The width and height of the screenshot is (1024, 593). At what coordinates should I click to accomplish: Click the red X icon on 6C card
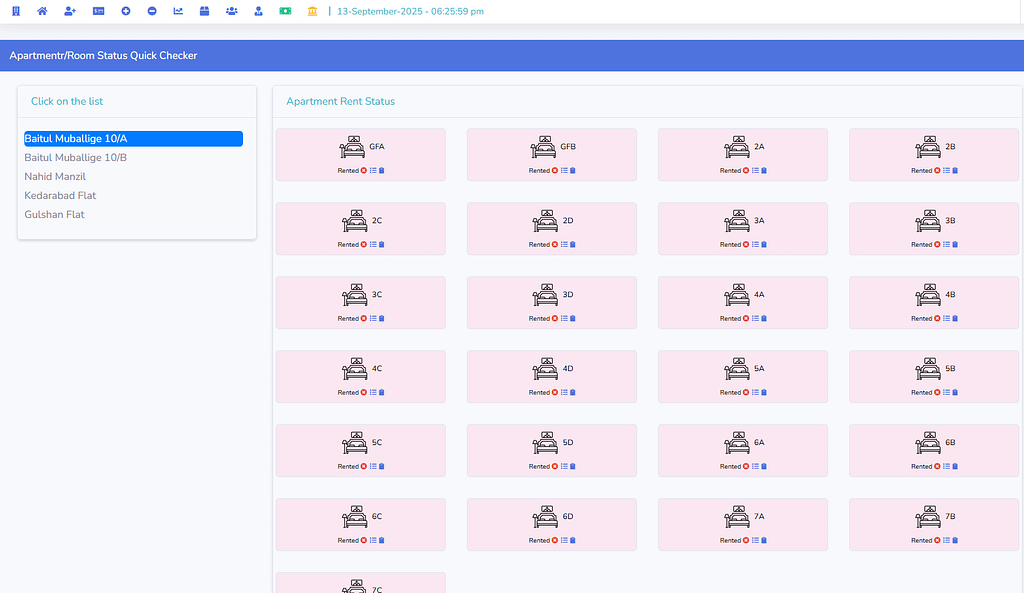point(364,540)
